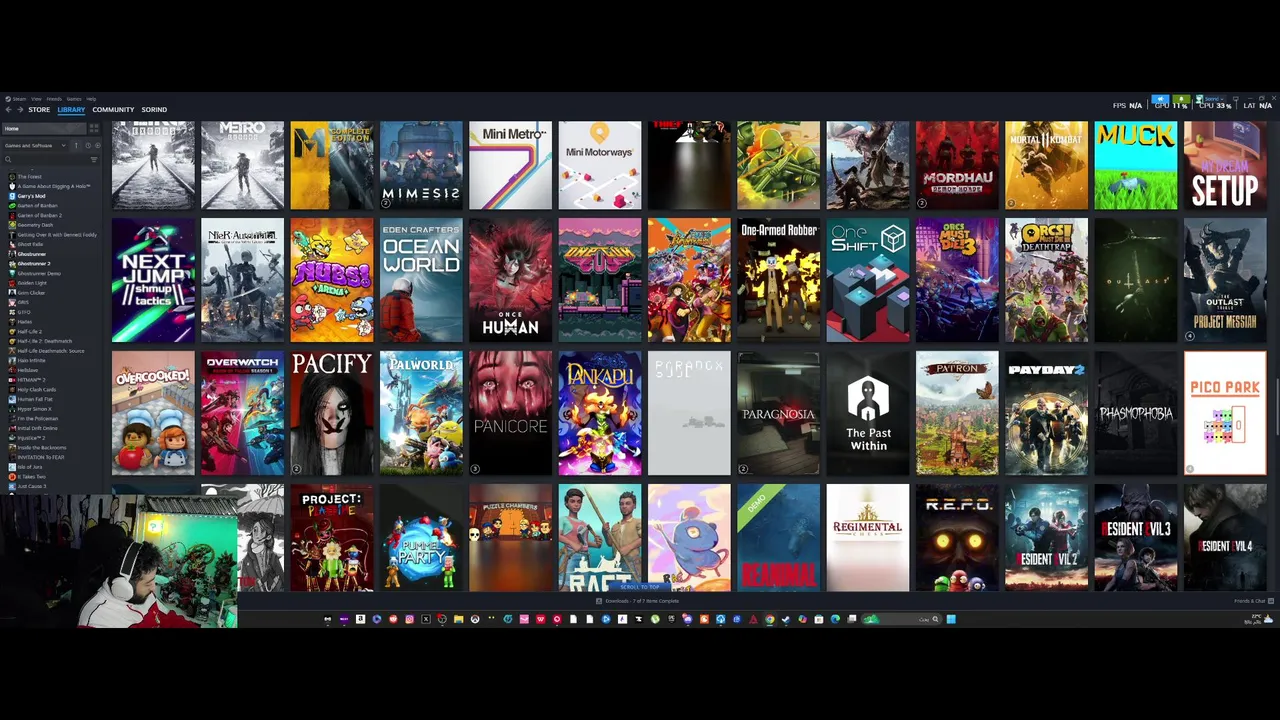Open Regimental Chess cover
Image resolution: width=1280 pixels, height=720 pixels.
click(x=868, y=538)
